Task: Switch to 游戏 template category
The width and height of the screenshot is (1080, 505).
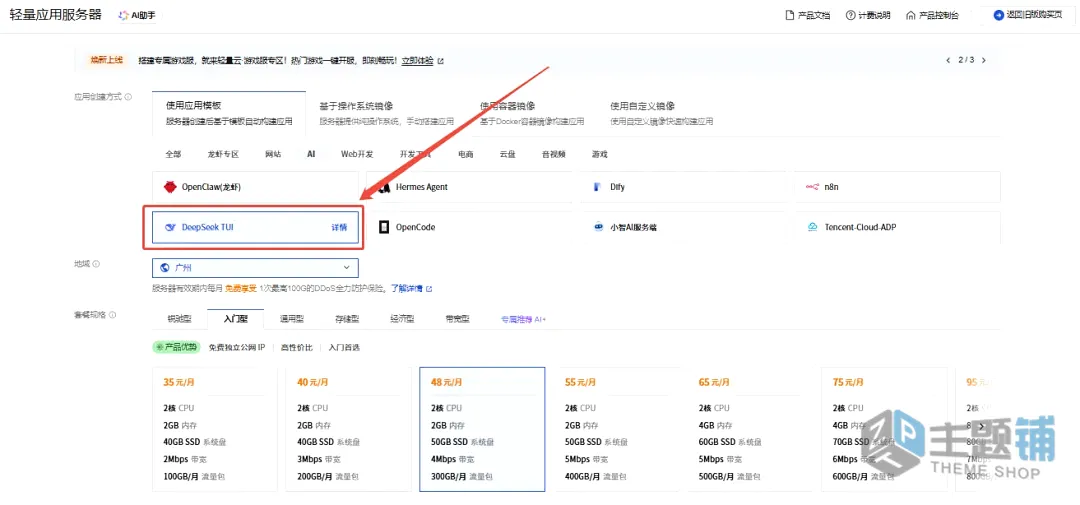Action: click(x=599, y=154)
